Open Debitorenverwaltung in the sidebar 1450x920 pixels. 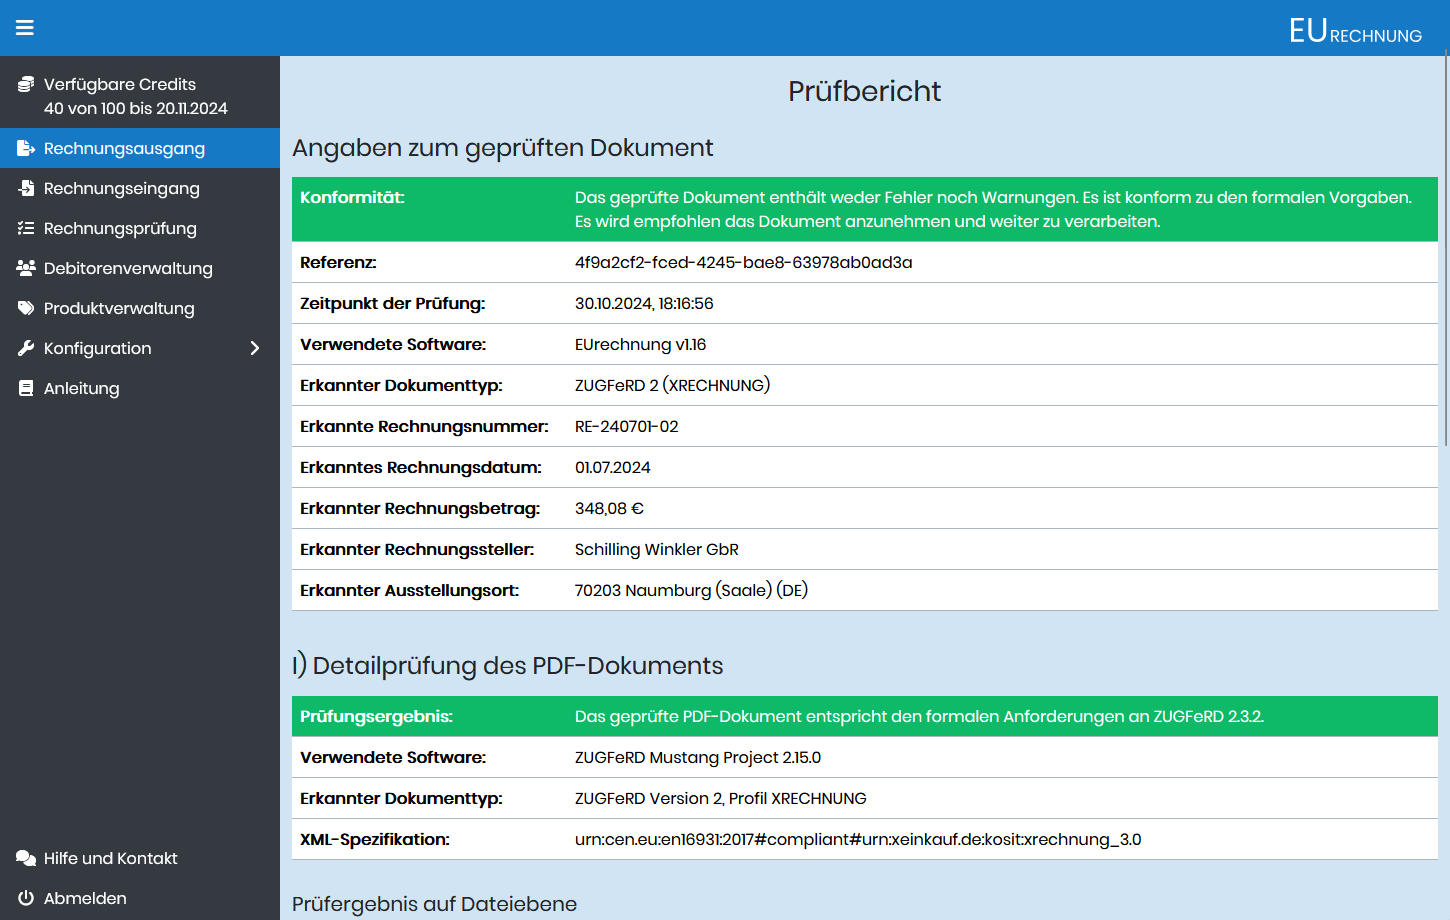point(140,268)
